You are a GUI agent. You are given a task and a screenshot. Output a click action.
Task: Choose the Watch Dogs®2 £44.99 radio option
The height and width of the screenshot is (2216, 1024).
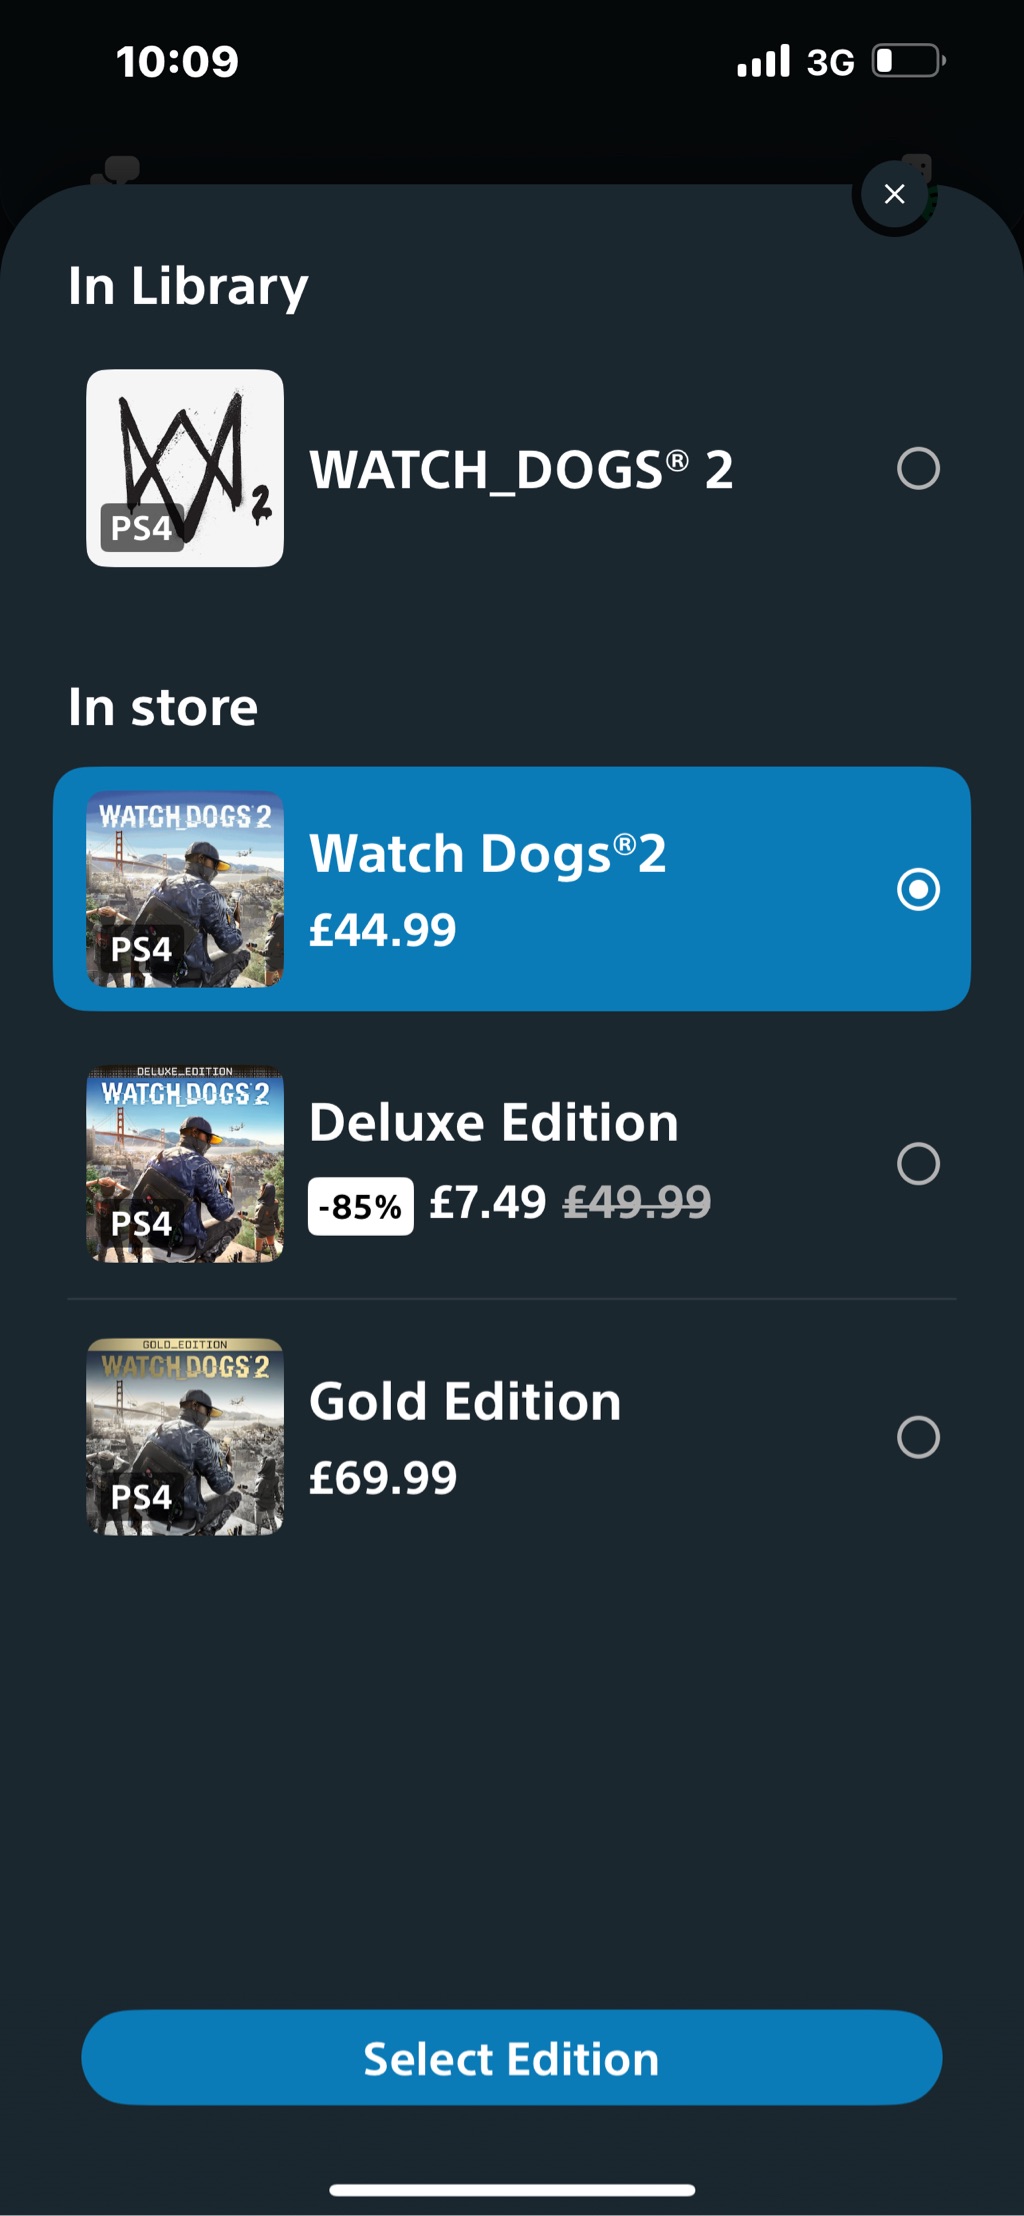point(918,889)
